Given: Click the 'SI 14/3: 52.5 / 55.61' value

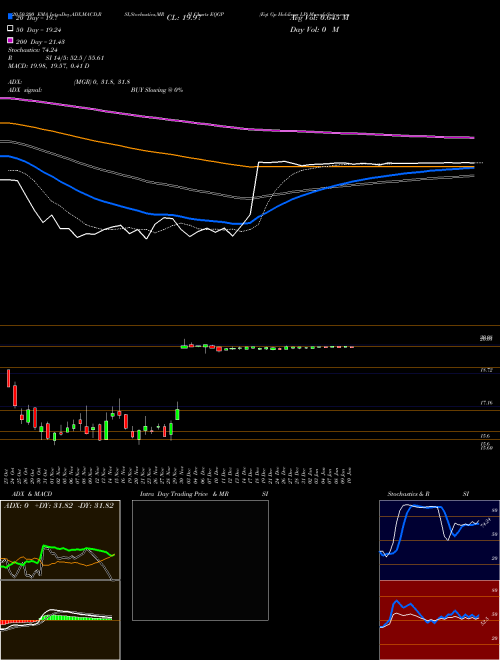Looking at the screenshot, I should (75, 58).
